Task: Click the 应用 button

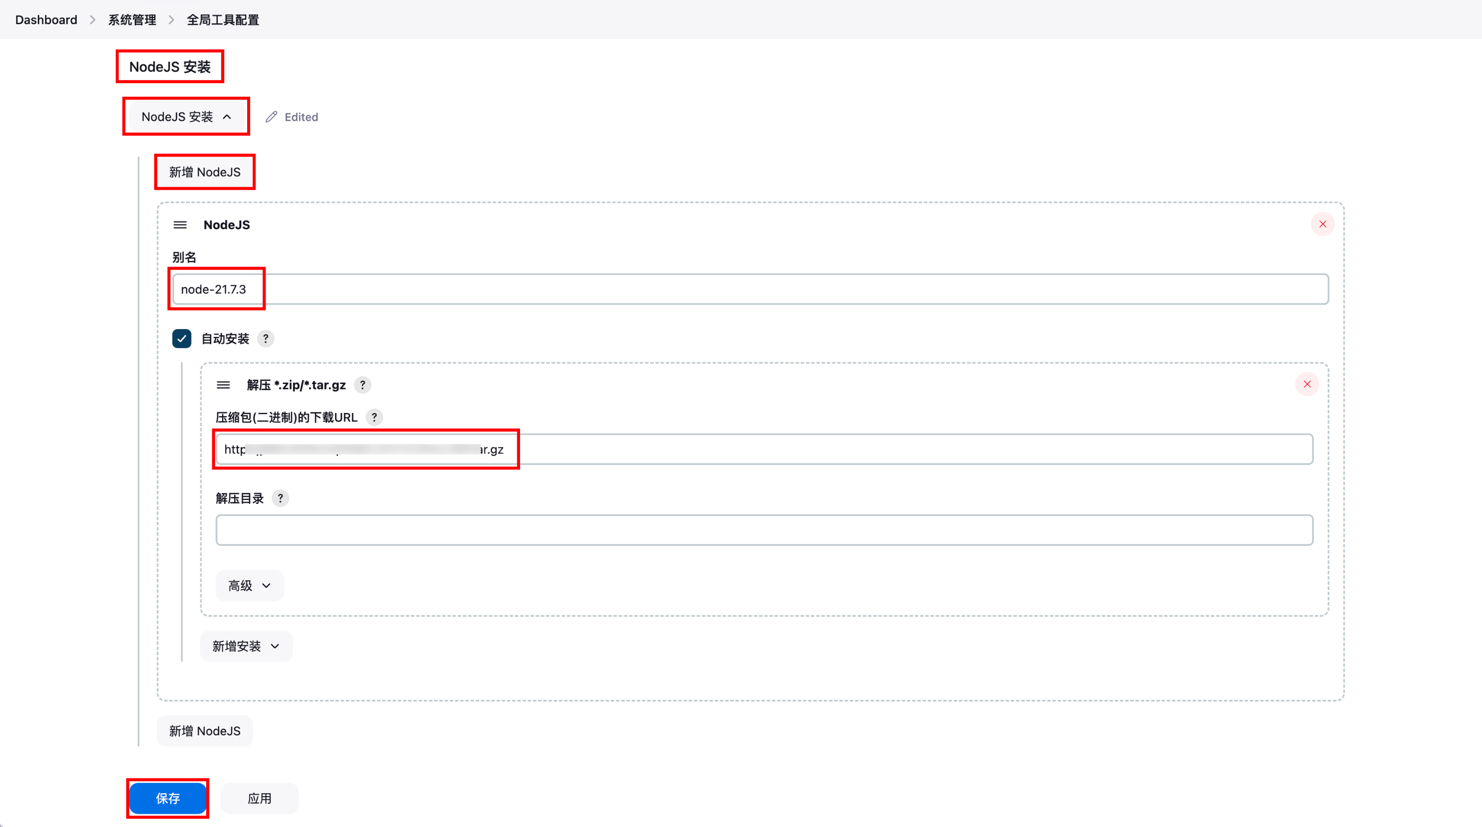Action: 259,798
